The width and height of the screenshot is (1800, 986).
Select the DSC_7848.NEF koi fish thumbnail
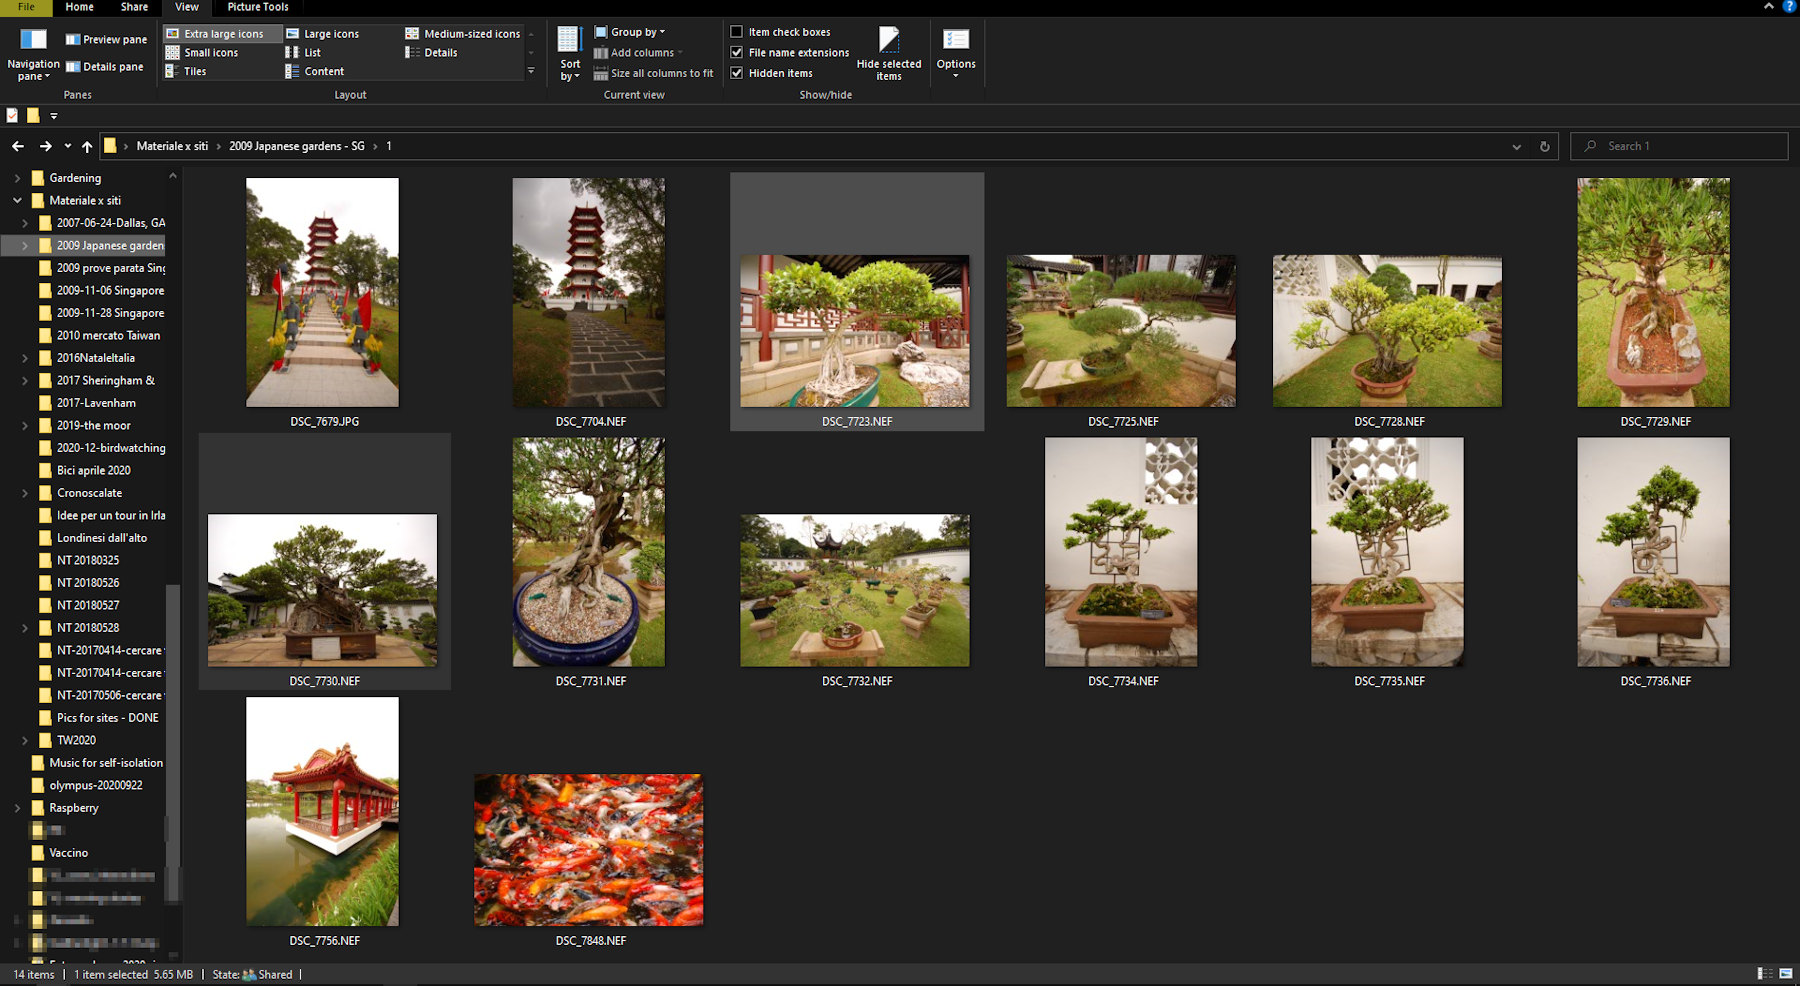(x=589, y=850)
